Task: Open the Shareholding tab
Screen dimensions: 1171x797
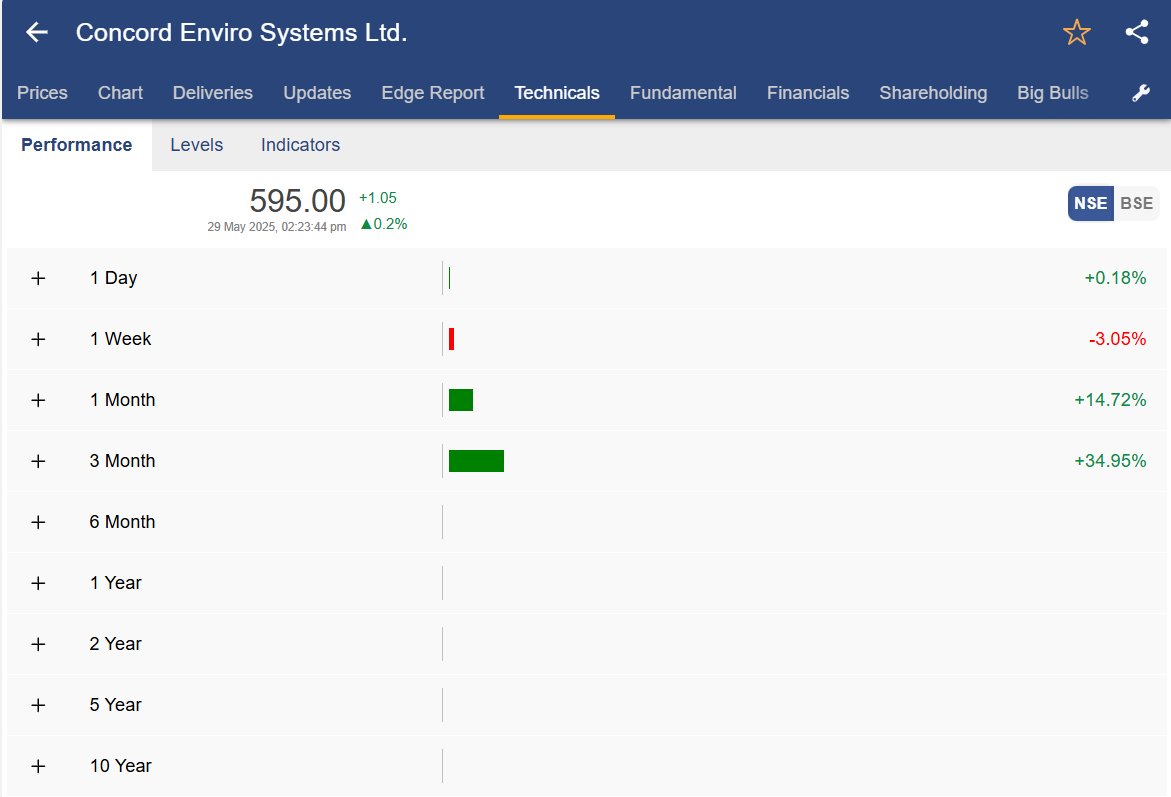Action: coord(933,93)
